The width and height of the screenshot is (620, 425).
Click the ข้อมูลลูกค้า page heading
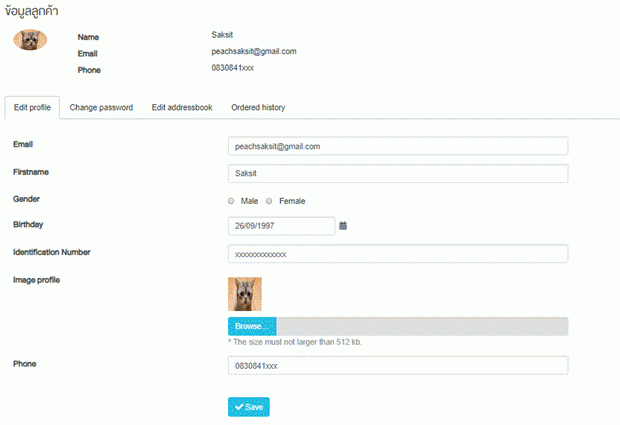coord(32,11)
